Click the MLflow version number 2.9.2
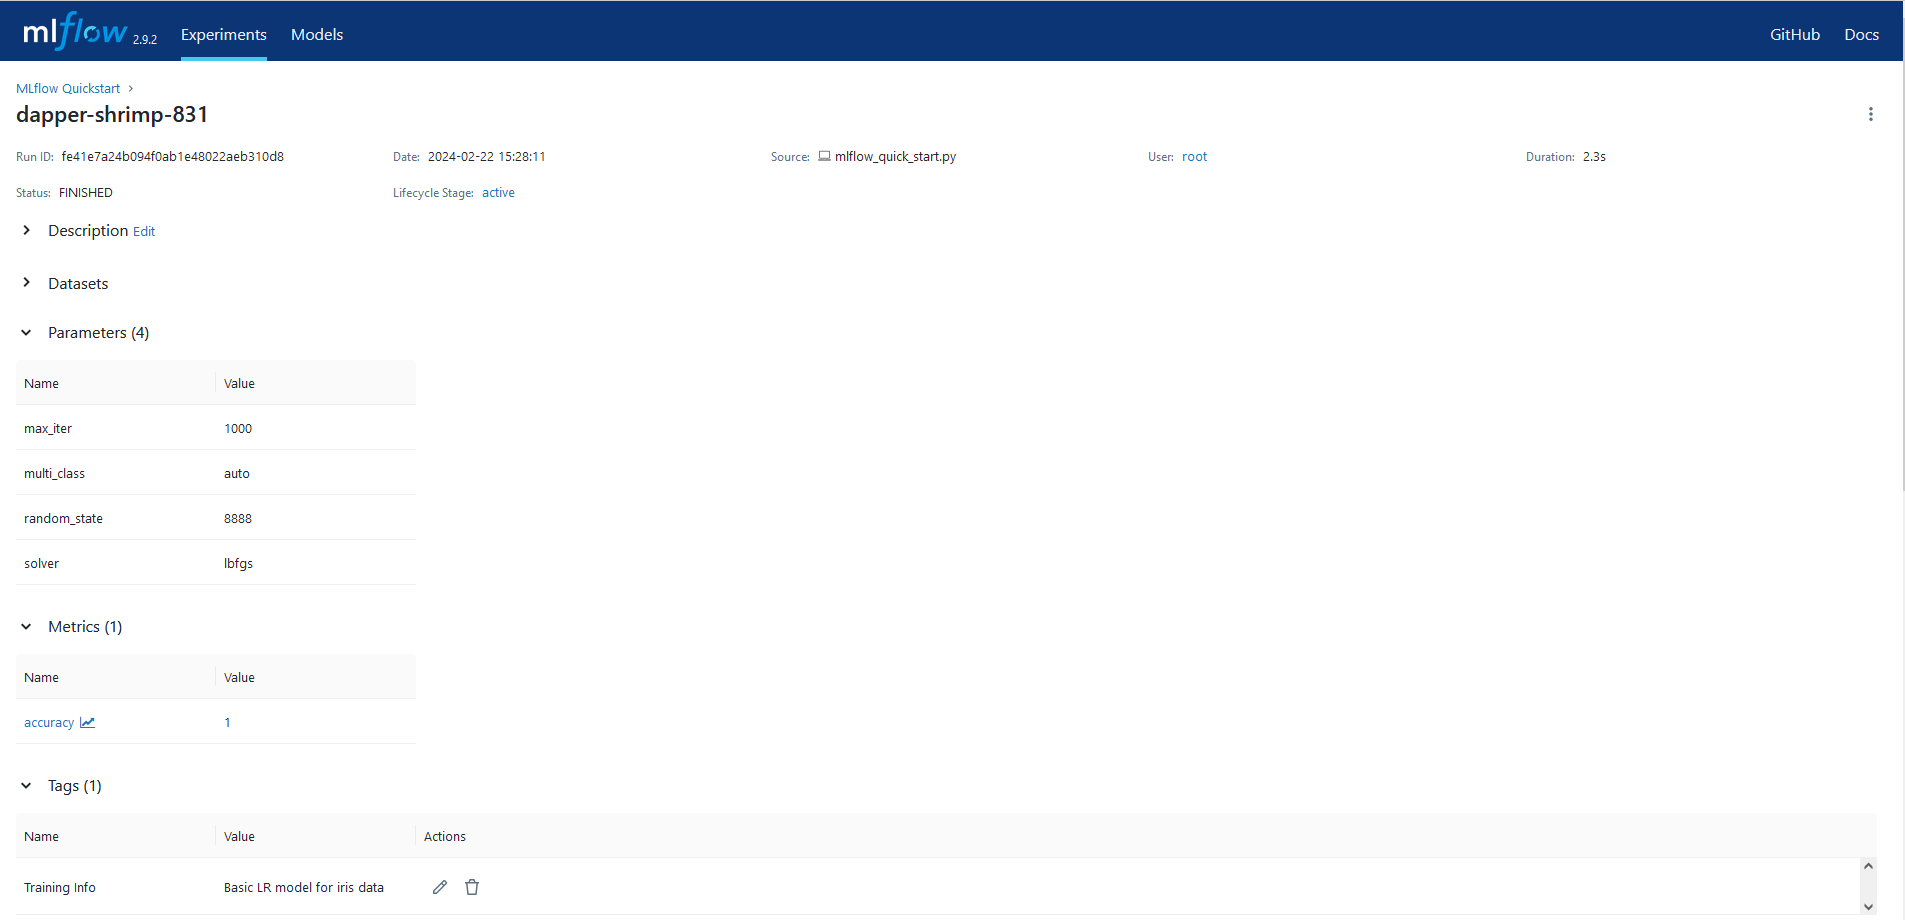1905x920 pixels. pos(145,40)
